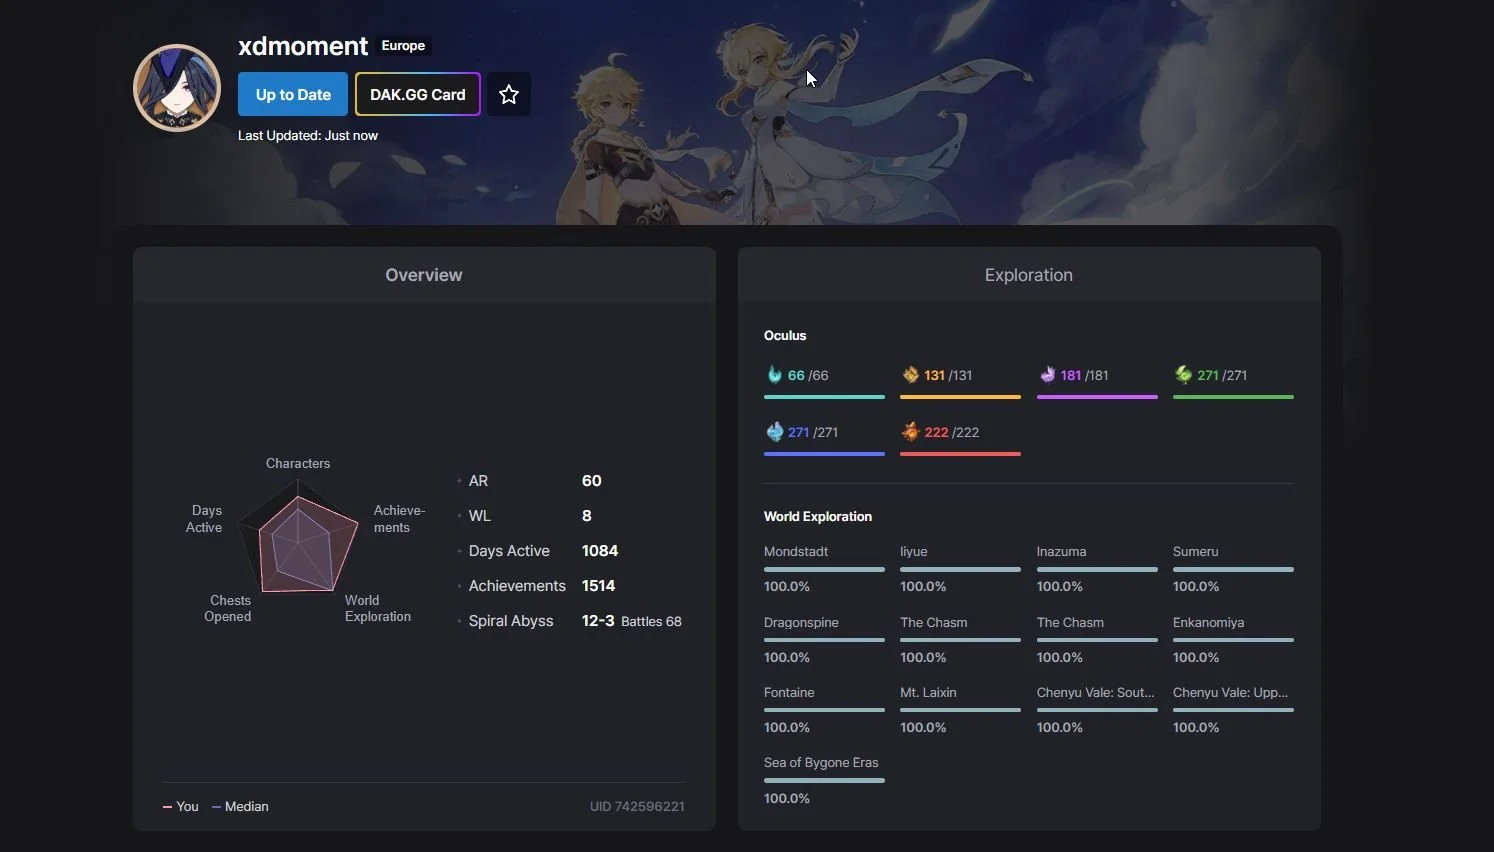Click the progress bar under Sea of Bygone Eras

(824, 780)
